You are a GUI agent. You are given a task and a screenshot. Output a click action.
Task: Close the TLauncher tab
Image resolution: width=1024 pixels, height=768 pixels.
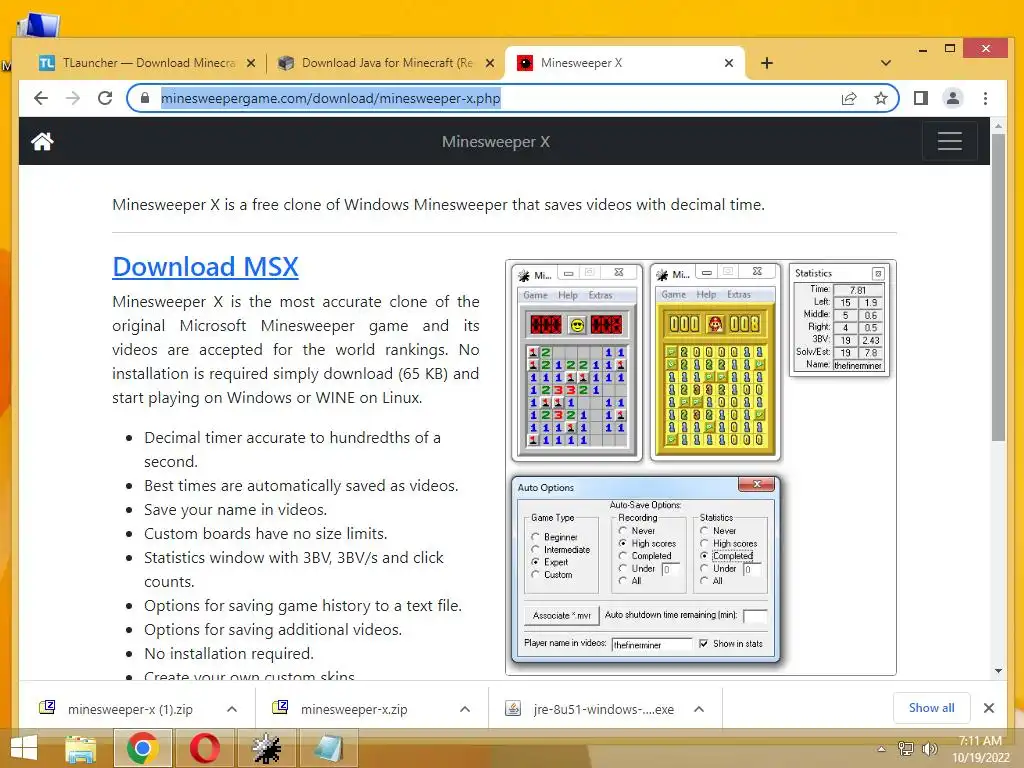click(x=251, y=63)
